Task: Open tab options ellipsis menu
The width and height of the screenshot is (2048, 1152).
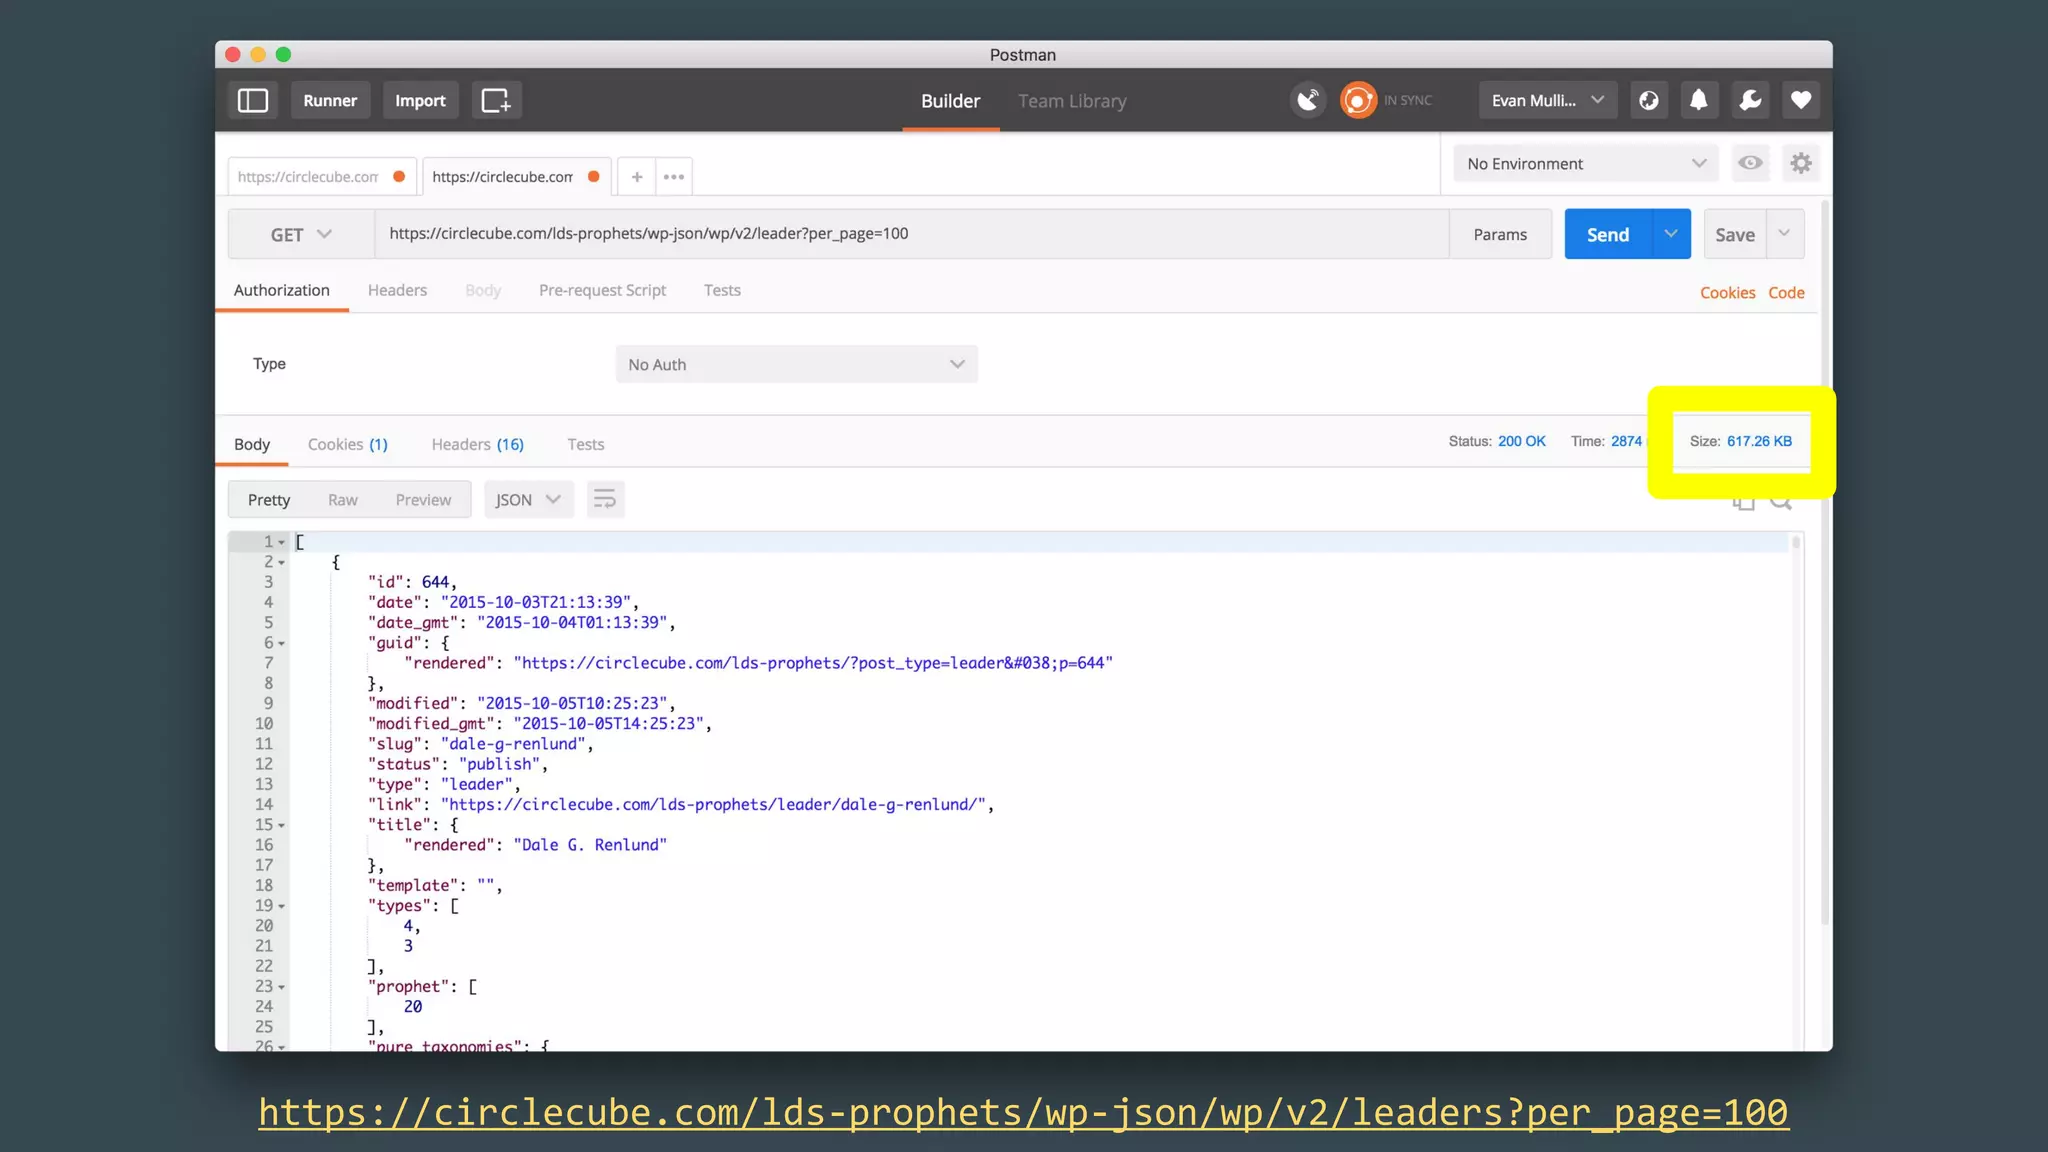Action: point(674,177)
